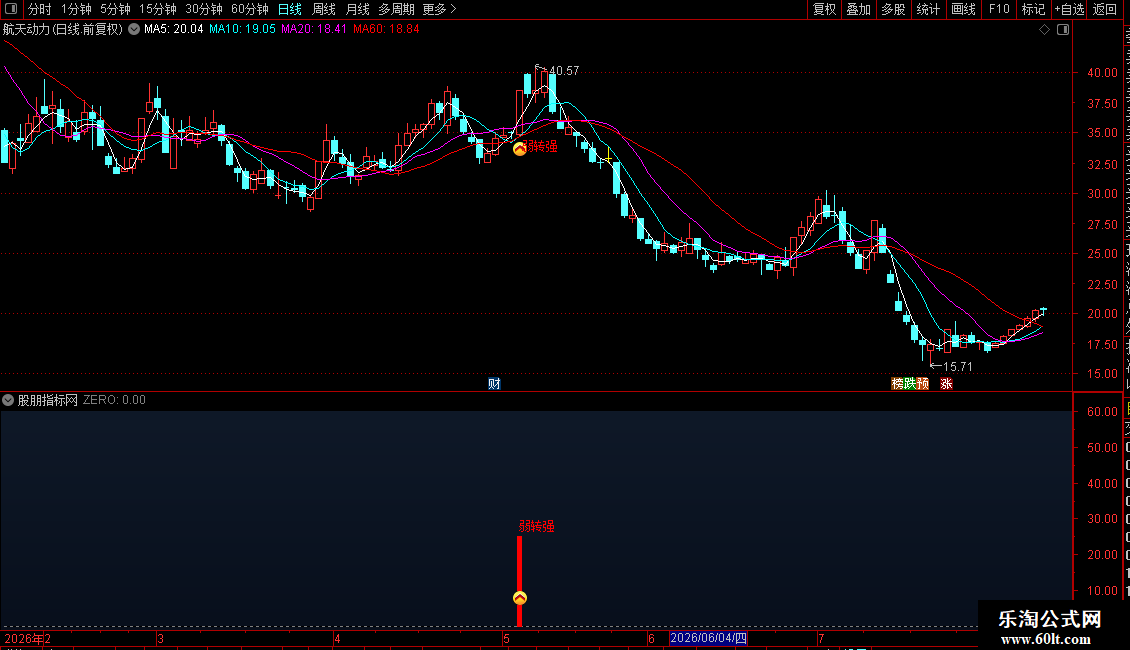Viewport: 1130px width, 650px height.
Task: Click the 60.00 indicator axis label
Action: pos(1103,411)
